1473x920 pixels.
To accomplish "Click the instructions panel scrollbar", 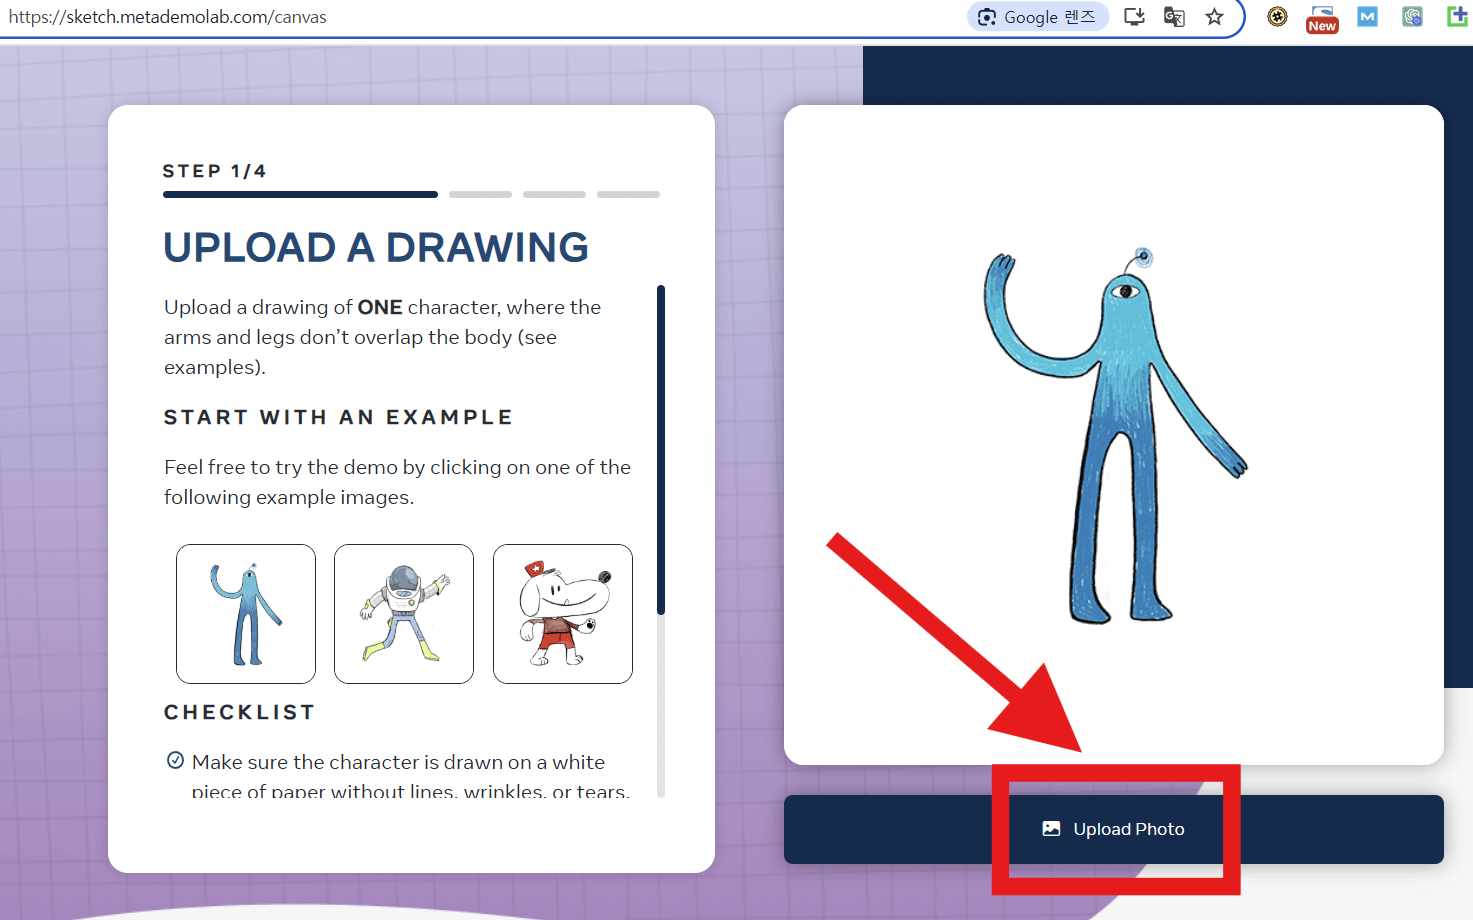I will (661, 450).
